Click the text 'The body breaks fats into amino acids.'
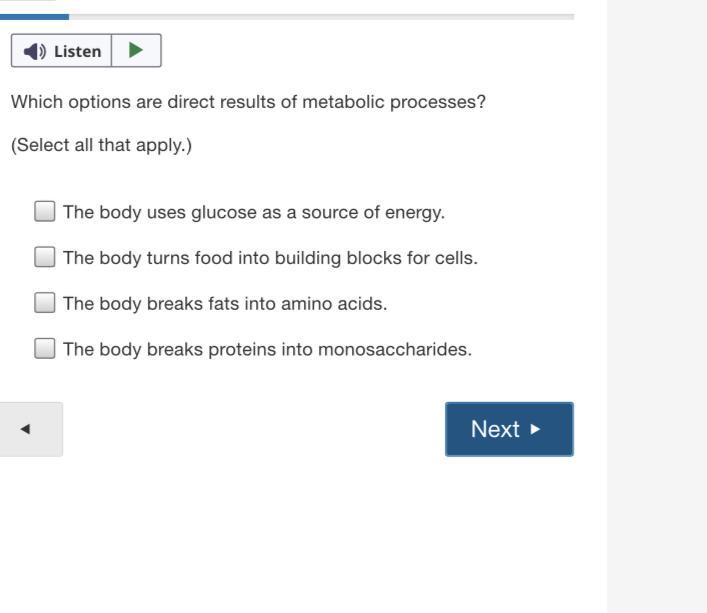The width and height of the screenshot is (707, 613). 225,304
